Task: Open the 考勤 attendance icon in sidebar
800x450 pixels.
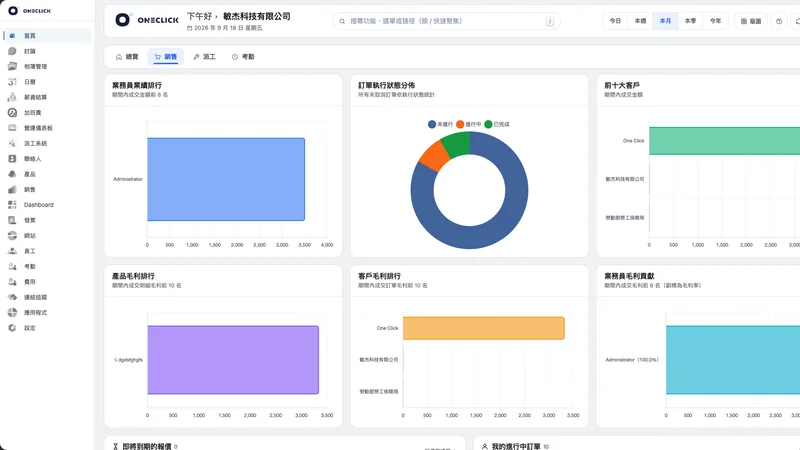Action: [x=12, y=266]
